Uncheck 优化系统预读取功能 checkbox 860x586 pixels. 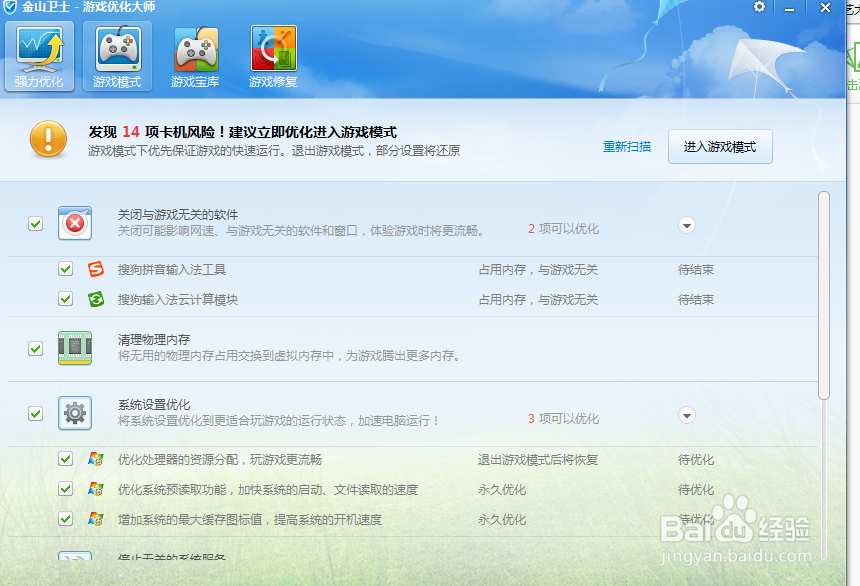pos(66,488)
